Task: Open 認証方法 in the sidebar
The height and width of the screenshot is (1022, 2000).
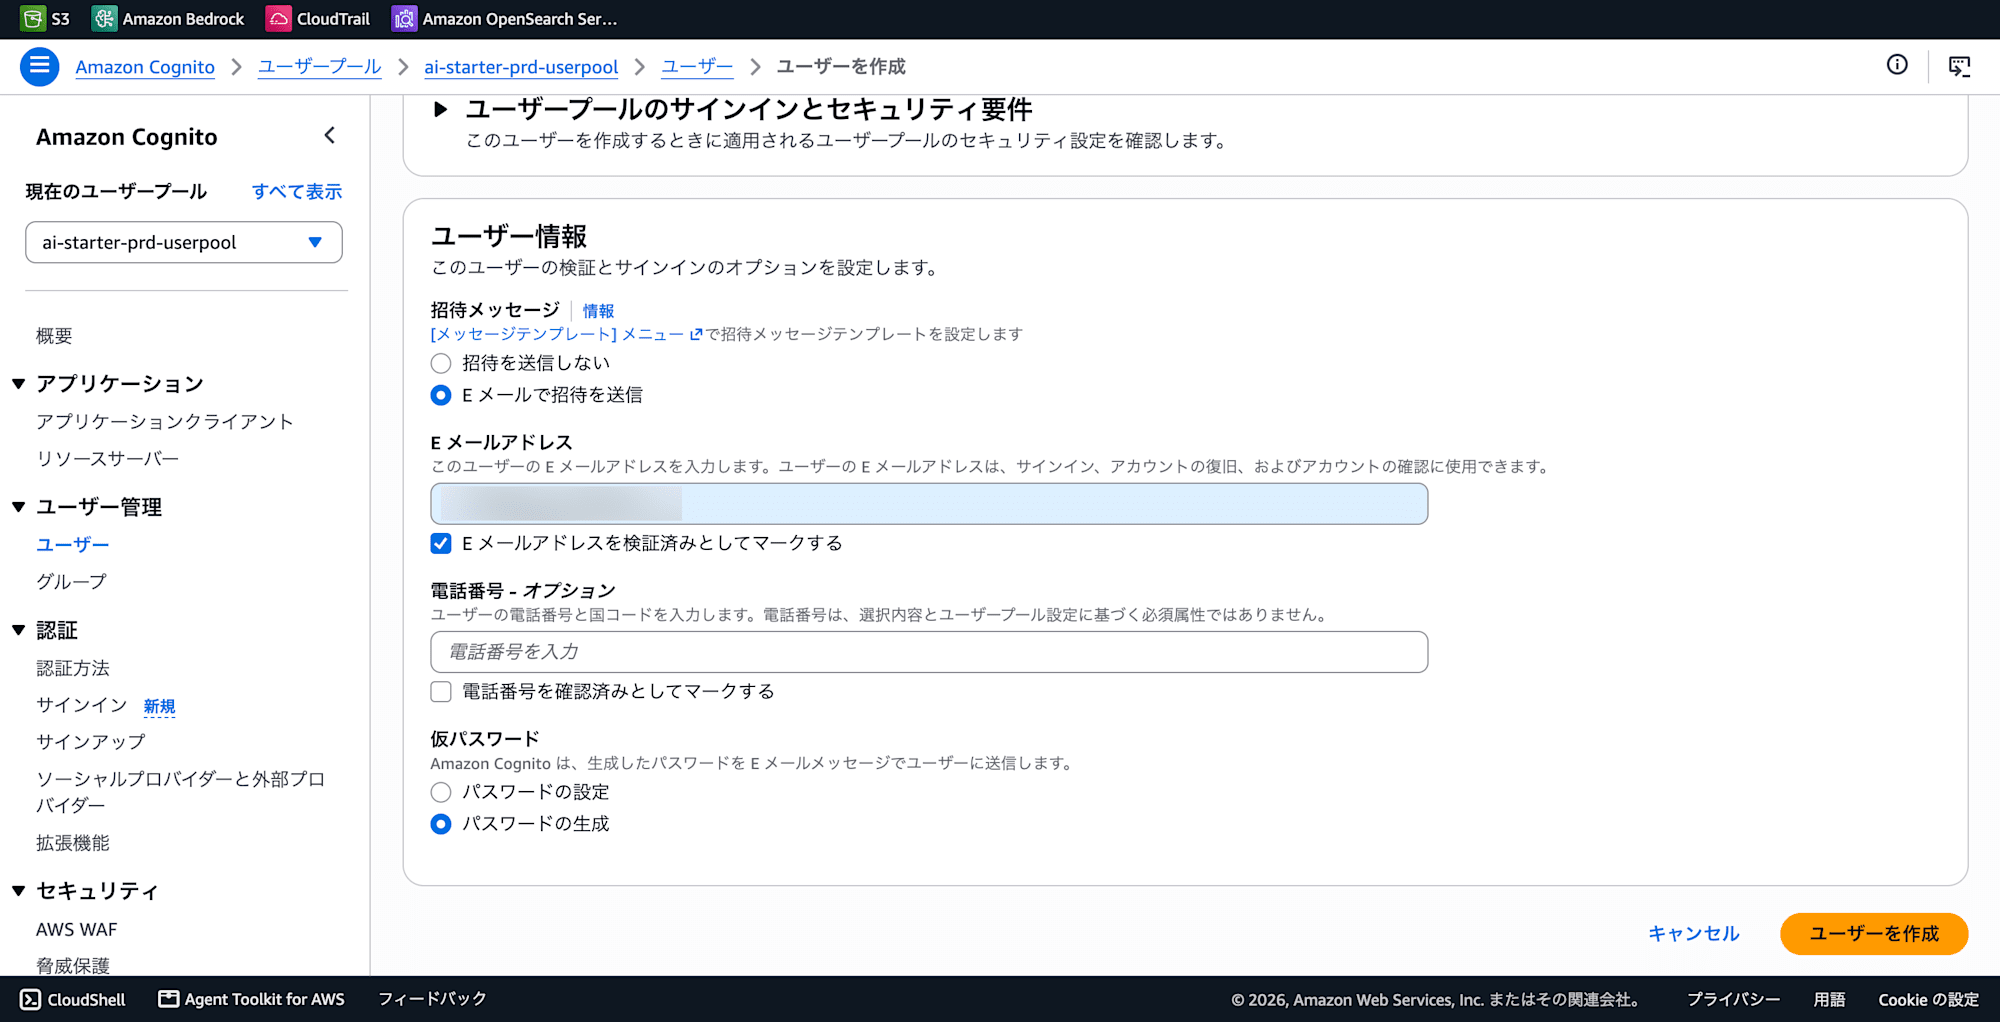Action: [x=73, y=668]
